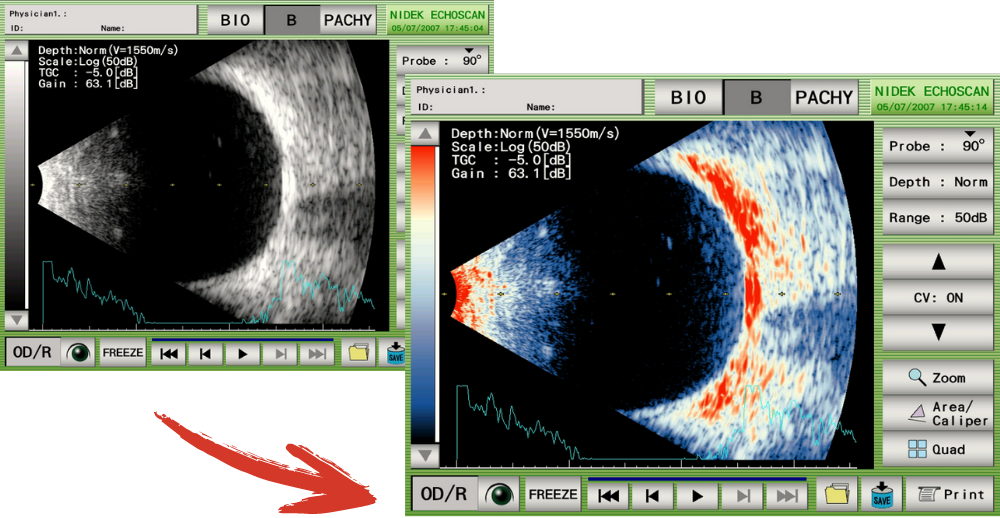The width and height of the screenshot is (1000, 518).
Task: Play cine loop in back window
Action: pos(242,353)
